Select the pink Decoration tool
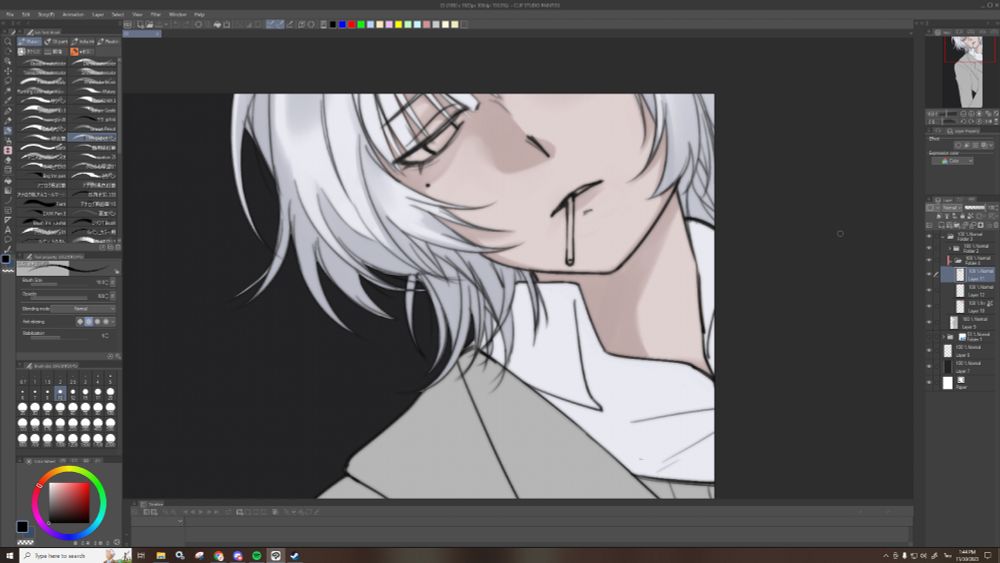The image size is (1000, 563). (8, 150)
